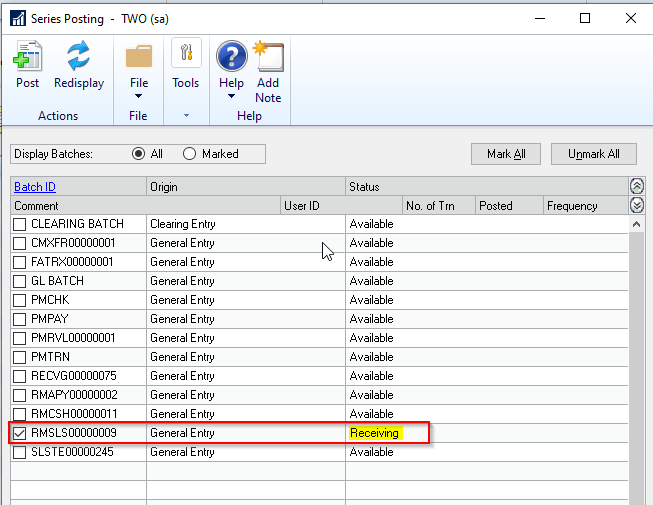Image resolution: width=653 pixels, height=505 pixels.
Task: Open the File folder icon
Action: tap(139, 56)
